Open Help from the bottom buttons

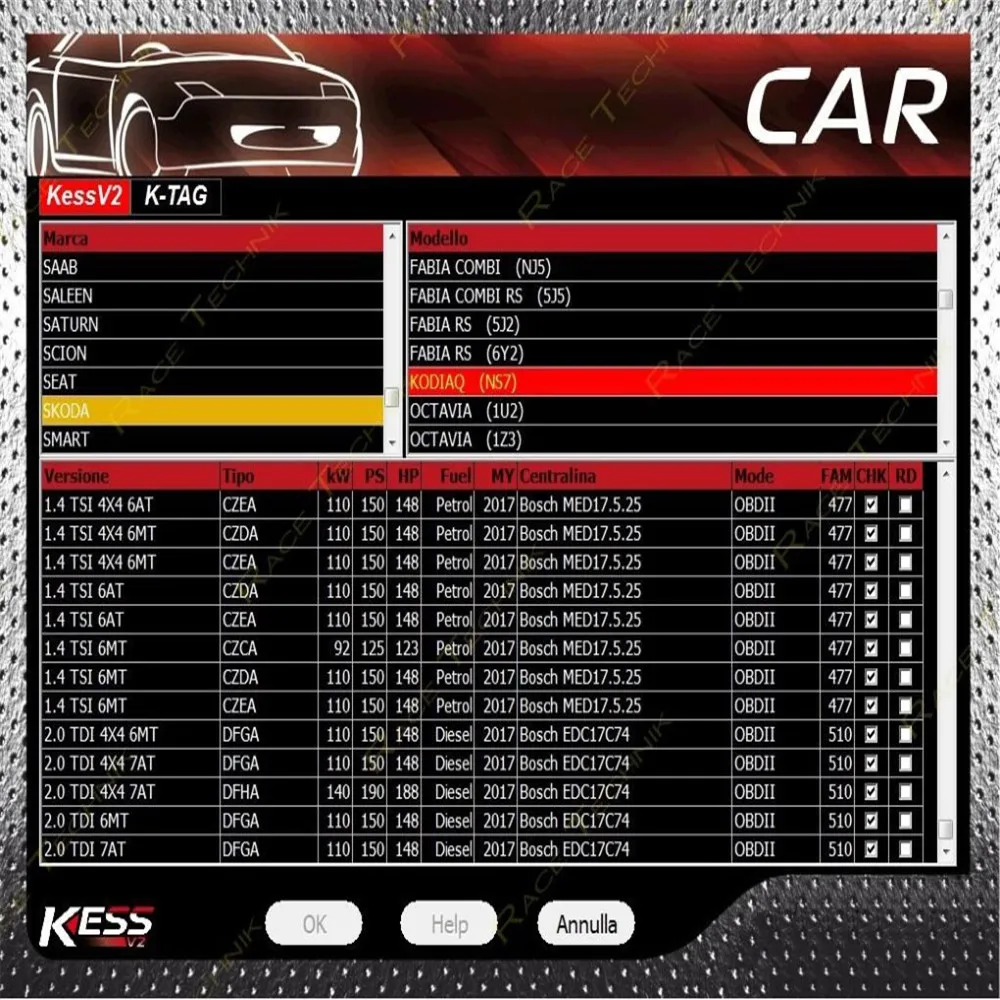pos(449,923)
